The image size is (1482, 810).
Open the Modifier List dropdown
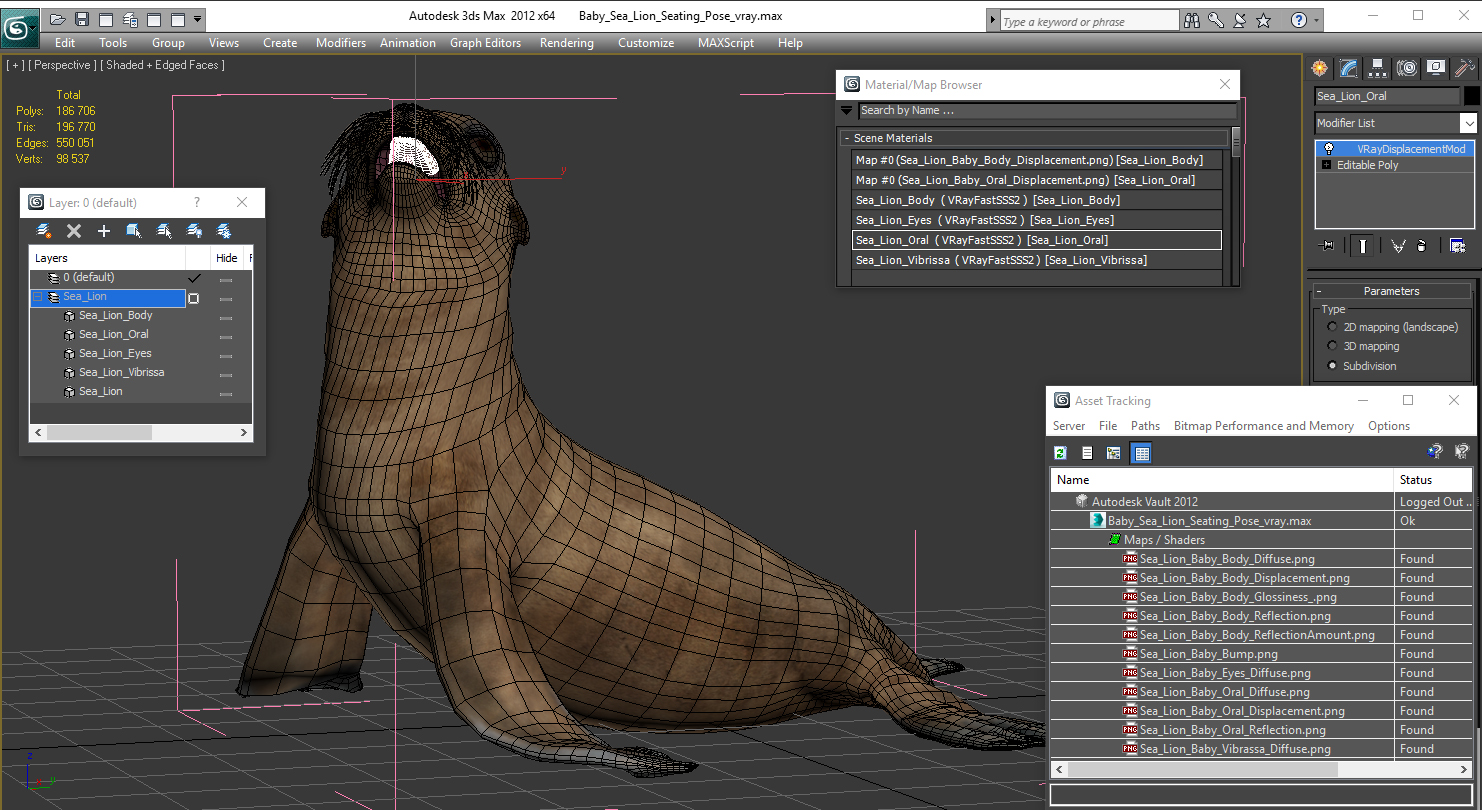(1468, 123)
